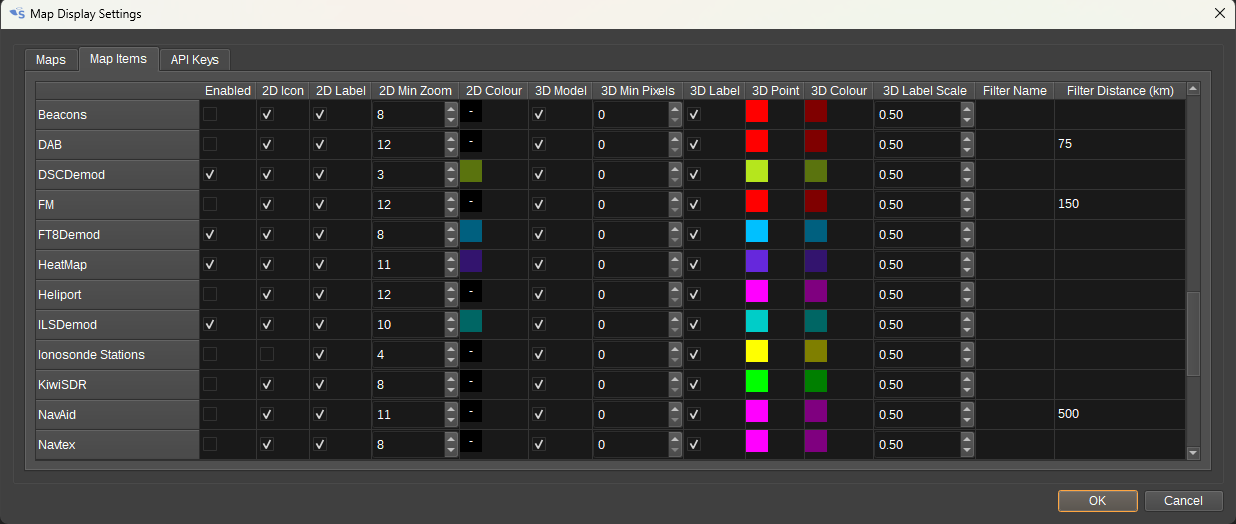
Task: Select the Heliport row header
Action: (118, 295)
